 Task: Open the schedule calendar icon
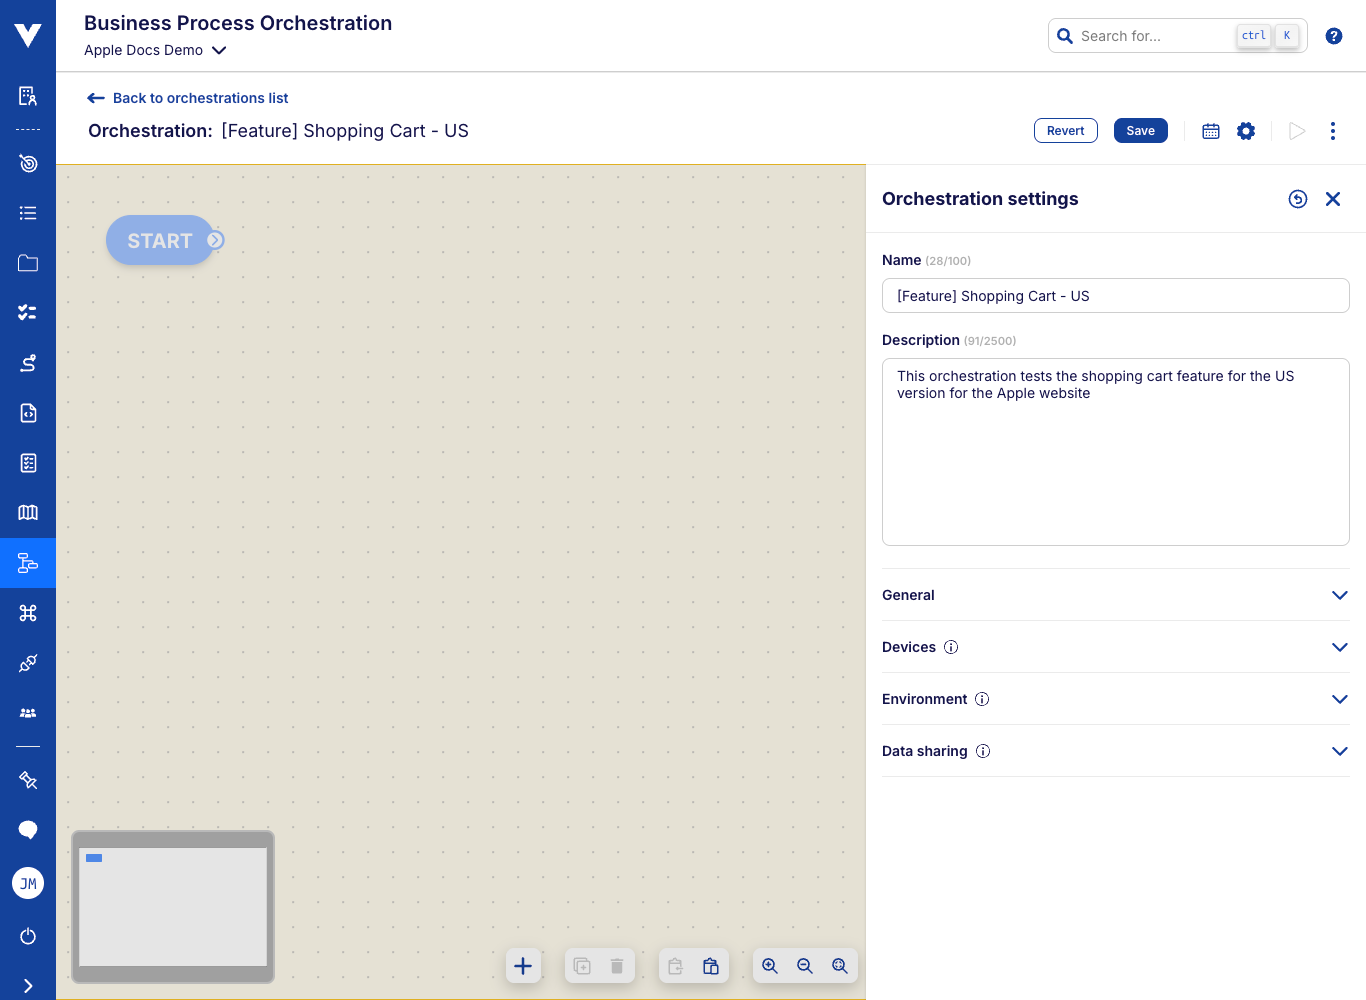click(1210, 130)
